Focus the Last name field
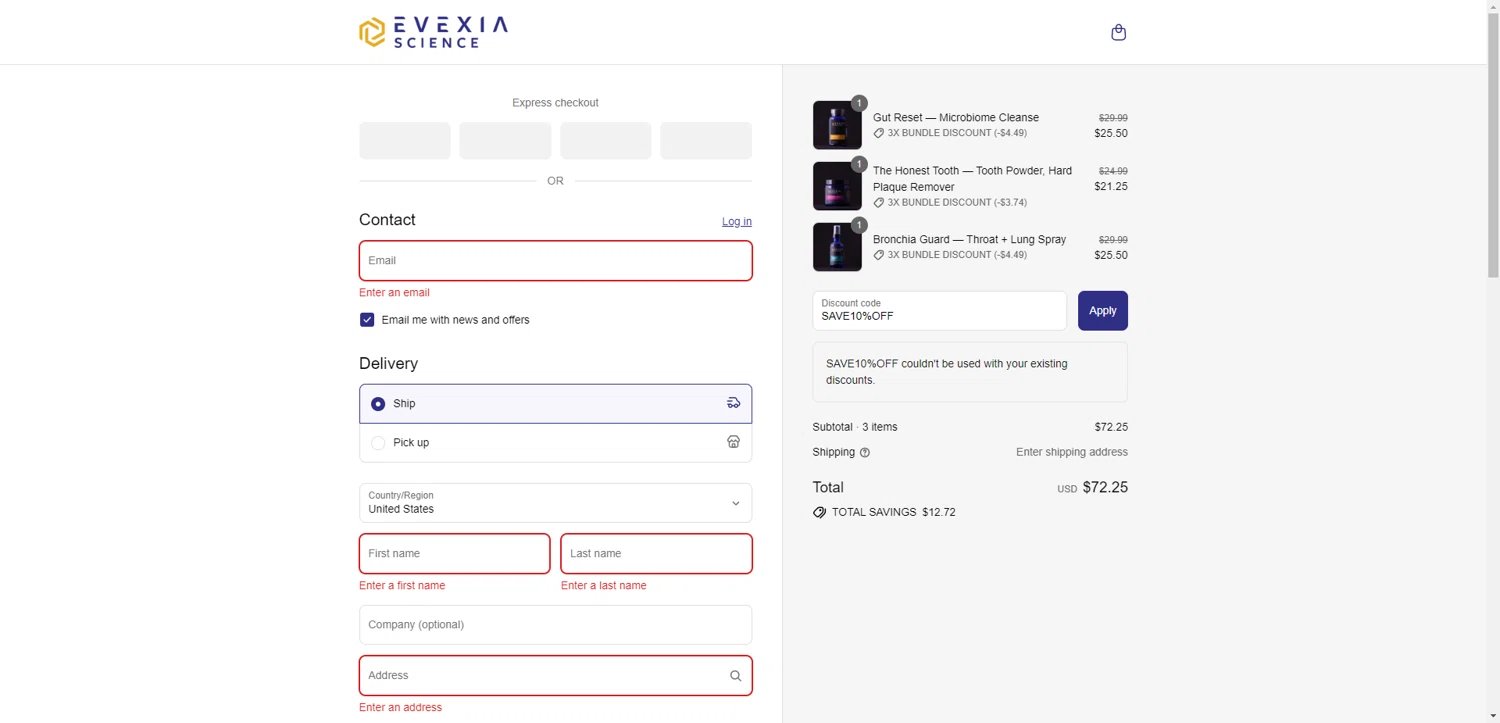Image resolution: width=1500 pixels, height=723 pixels. 656,553
